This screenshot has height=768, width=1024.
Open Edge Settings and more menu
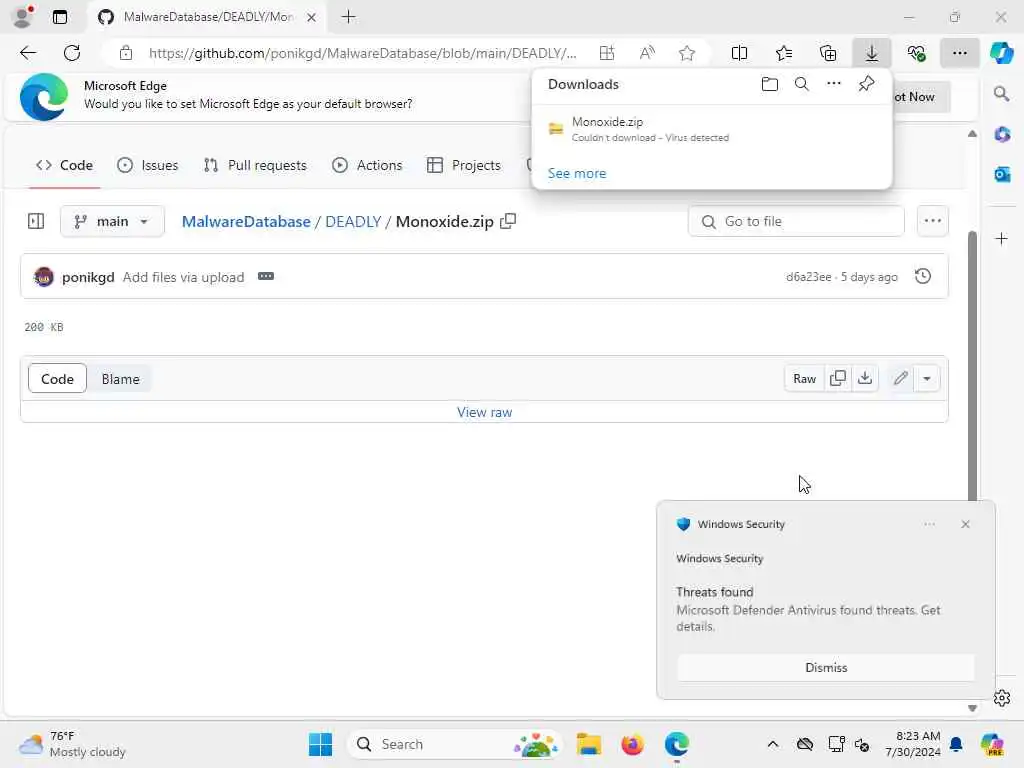pos(959,53)
